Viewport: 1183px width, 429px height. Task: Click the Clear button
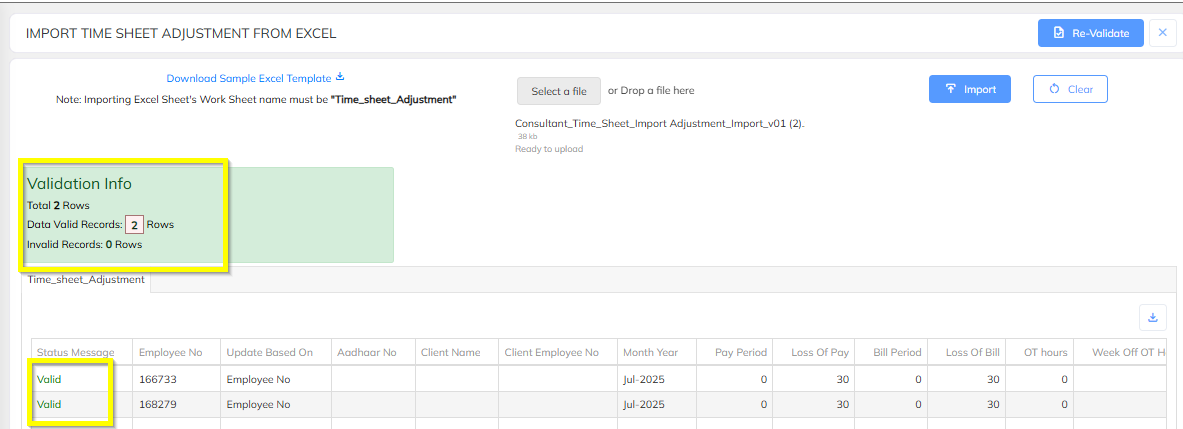[1070, 89]
